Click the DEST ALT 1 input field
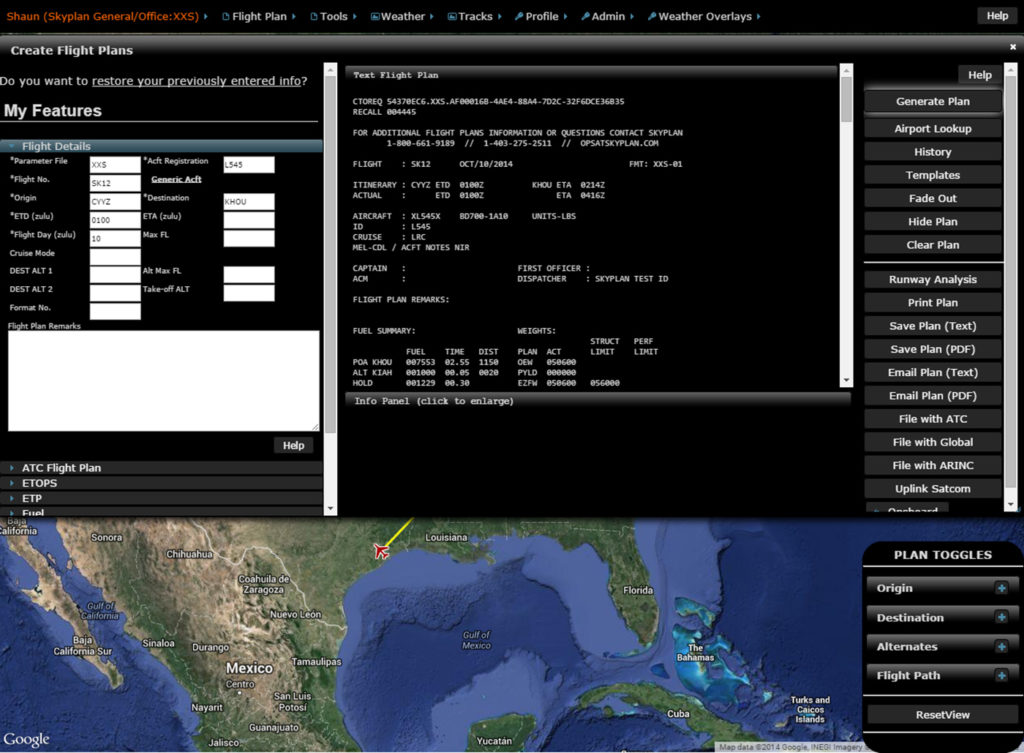 (115, 274)
